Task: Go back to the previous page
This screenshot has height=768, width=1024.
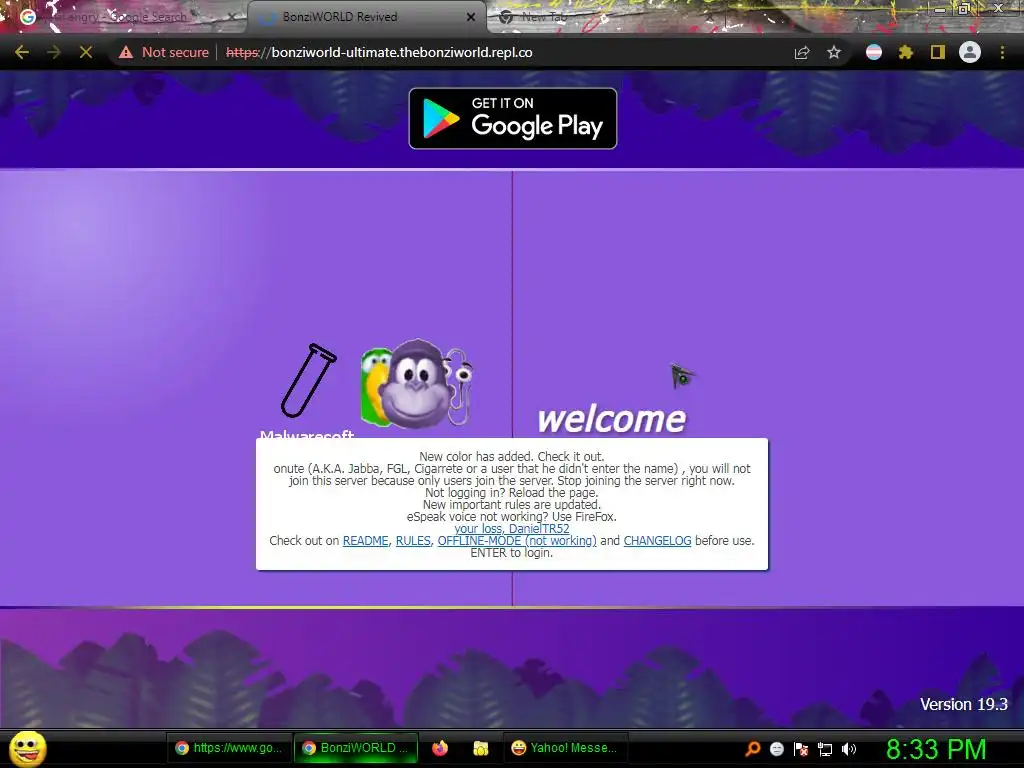Action: pyautogui.click(x=22, y=52)
